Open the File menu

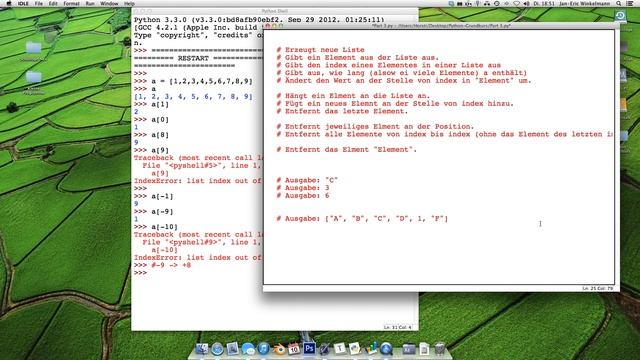coord(38,3)
